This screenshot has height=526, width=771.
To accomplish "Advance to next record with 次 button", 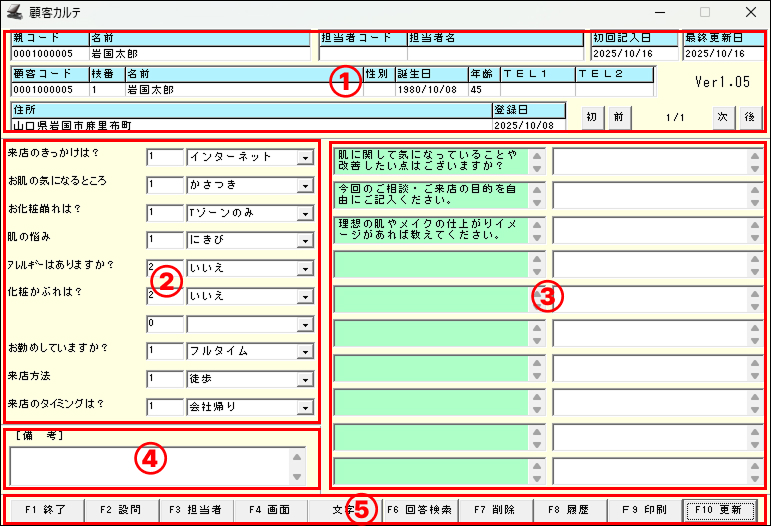I will pyautogui.click(x=721, y=116).
